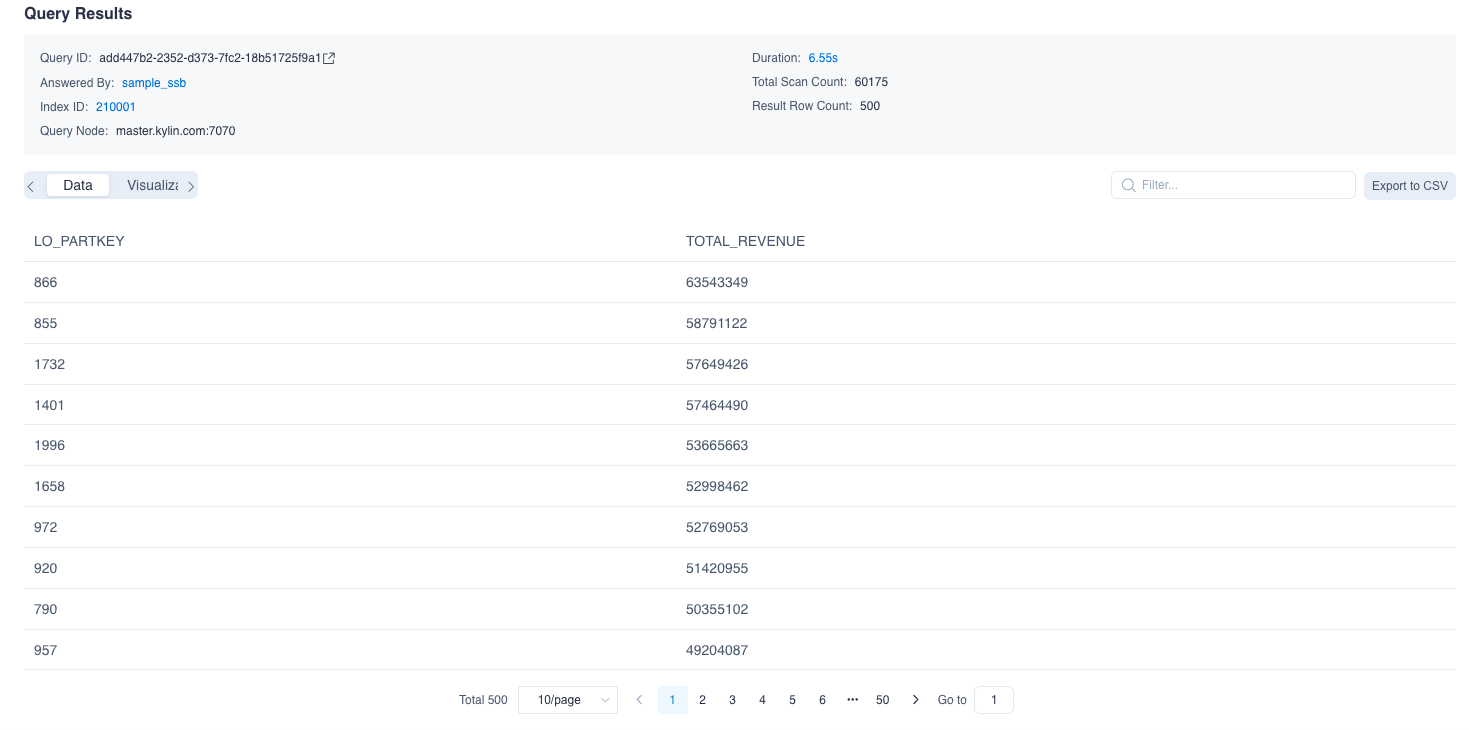Jump to page 50 of results
The width and height of the screenshot is (1469, 730).
coord(882,700)
